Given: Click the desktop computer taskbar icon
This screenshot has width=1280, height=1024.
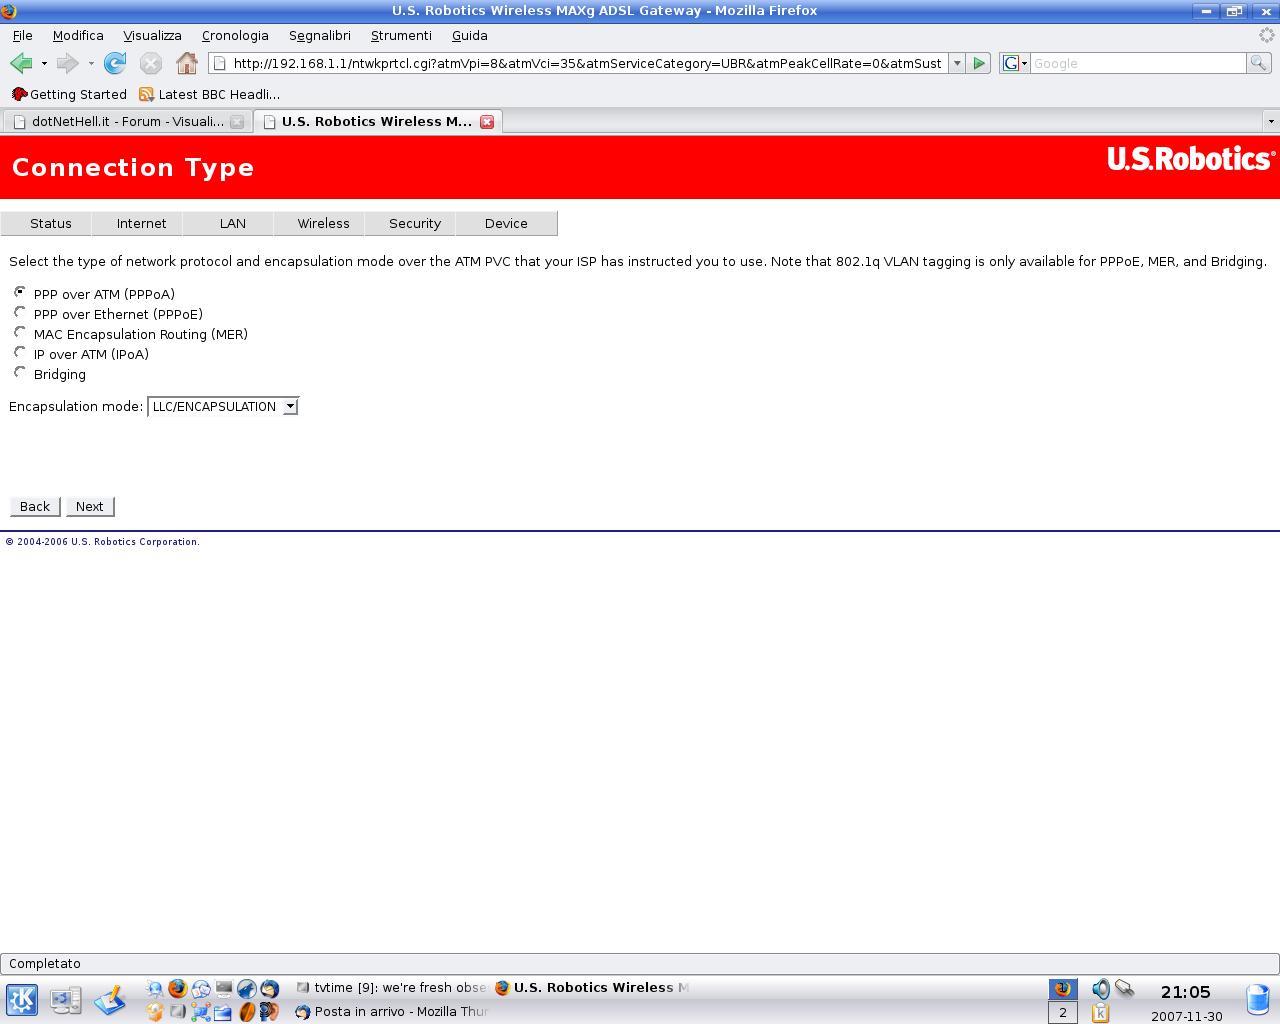Looking at the screenshot, I should pyautogui.click(x=65, y=999).
